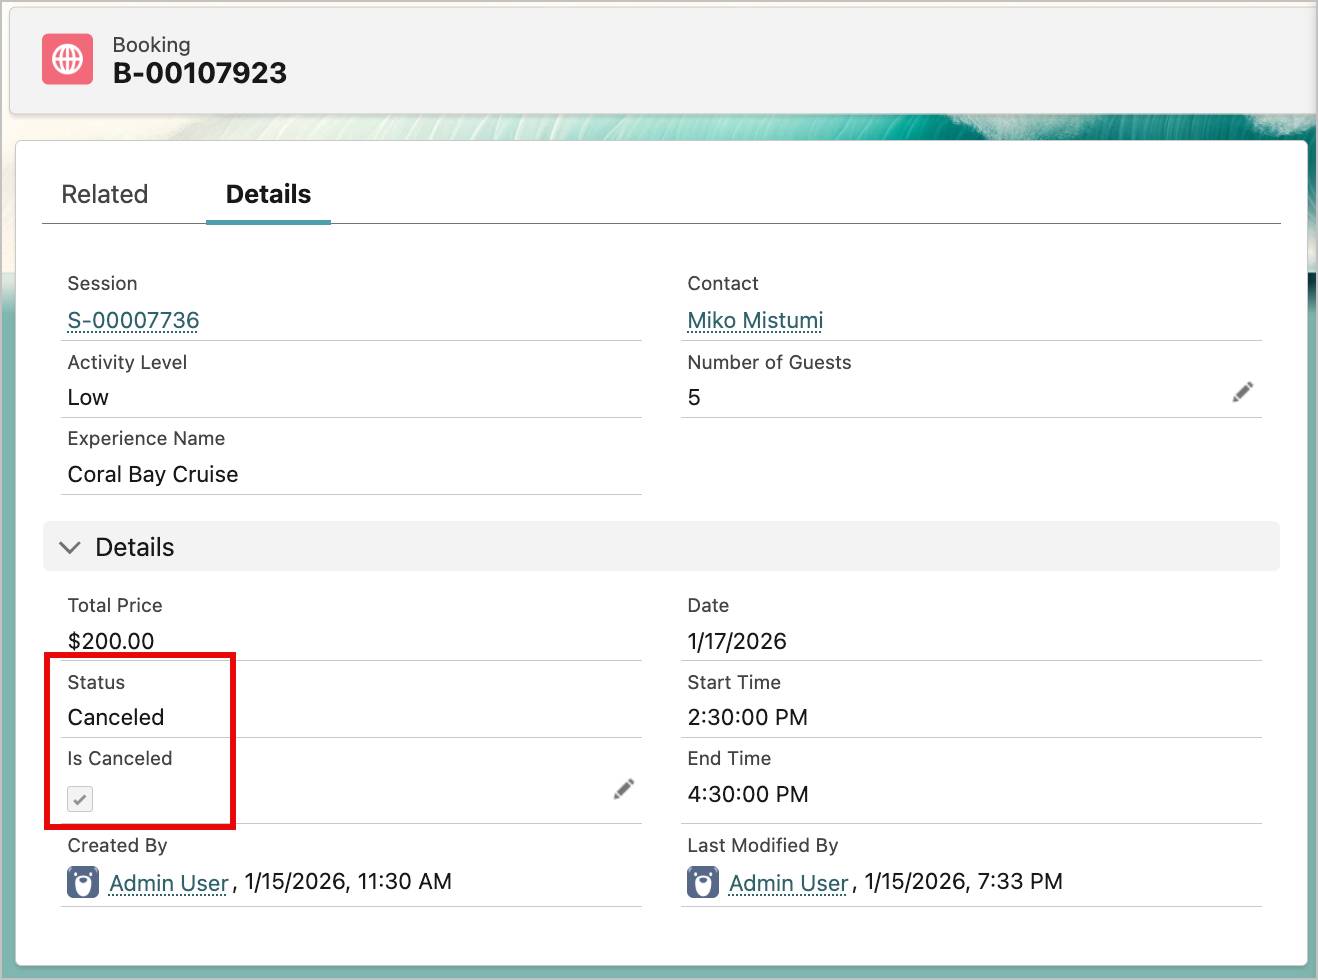Open contact Miko Mistumi
Viewport: 1318px width, 980px height.
click(x=755, y=320)
